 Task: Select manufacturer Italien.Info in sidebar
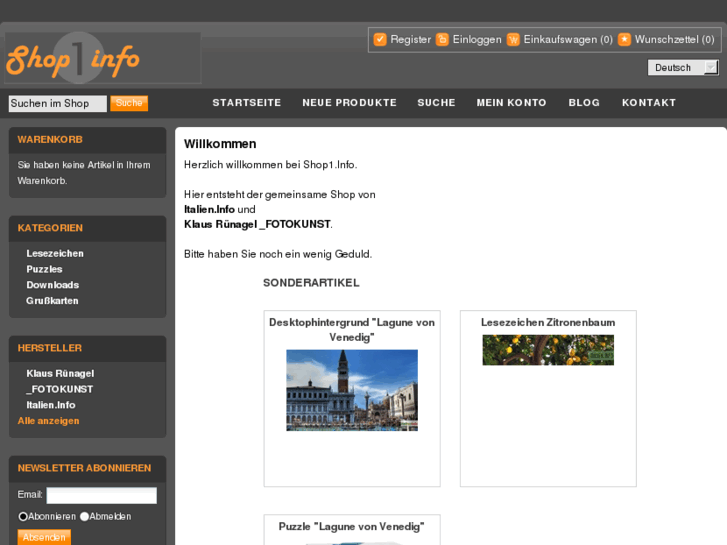click(x=51, y=405)
